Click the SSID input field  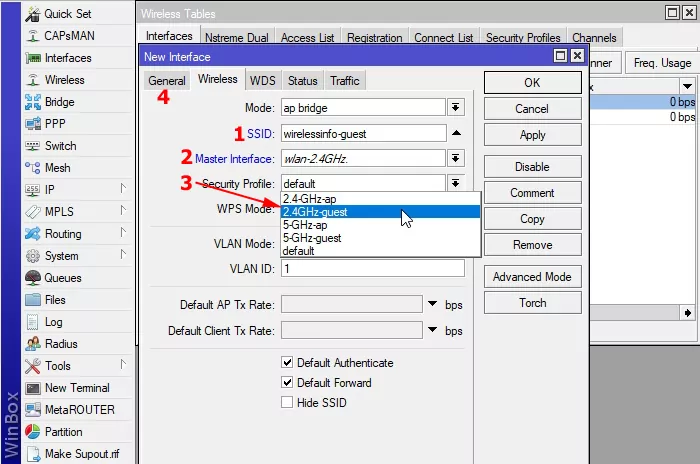point(363,134)
